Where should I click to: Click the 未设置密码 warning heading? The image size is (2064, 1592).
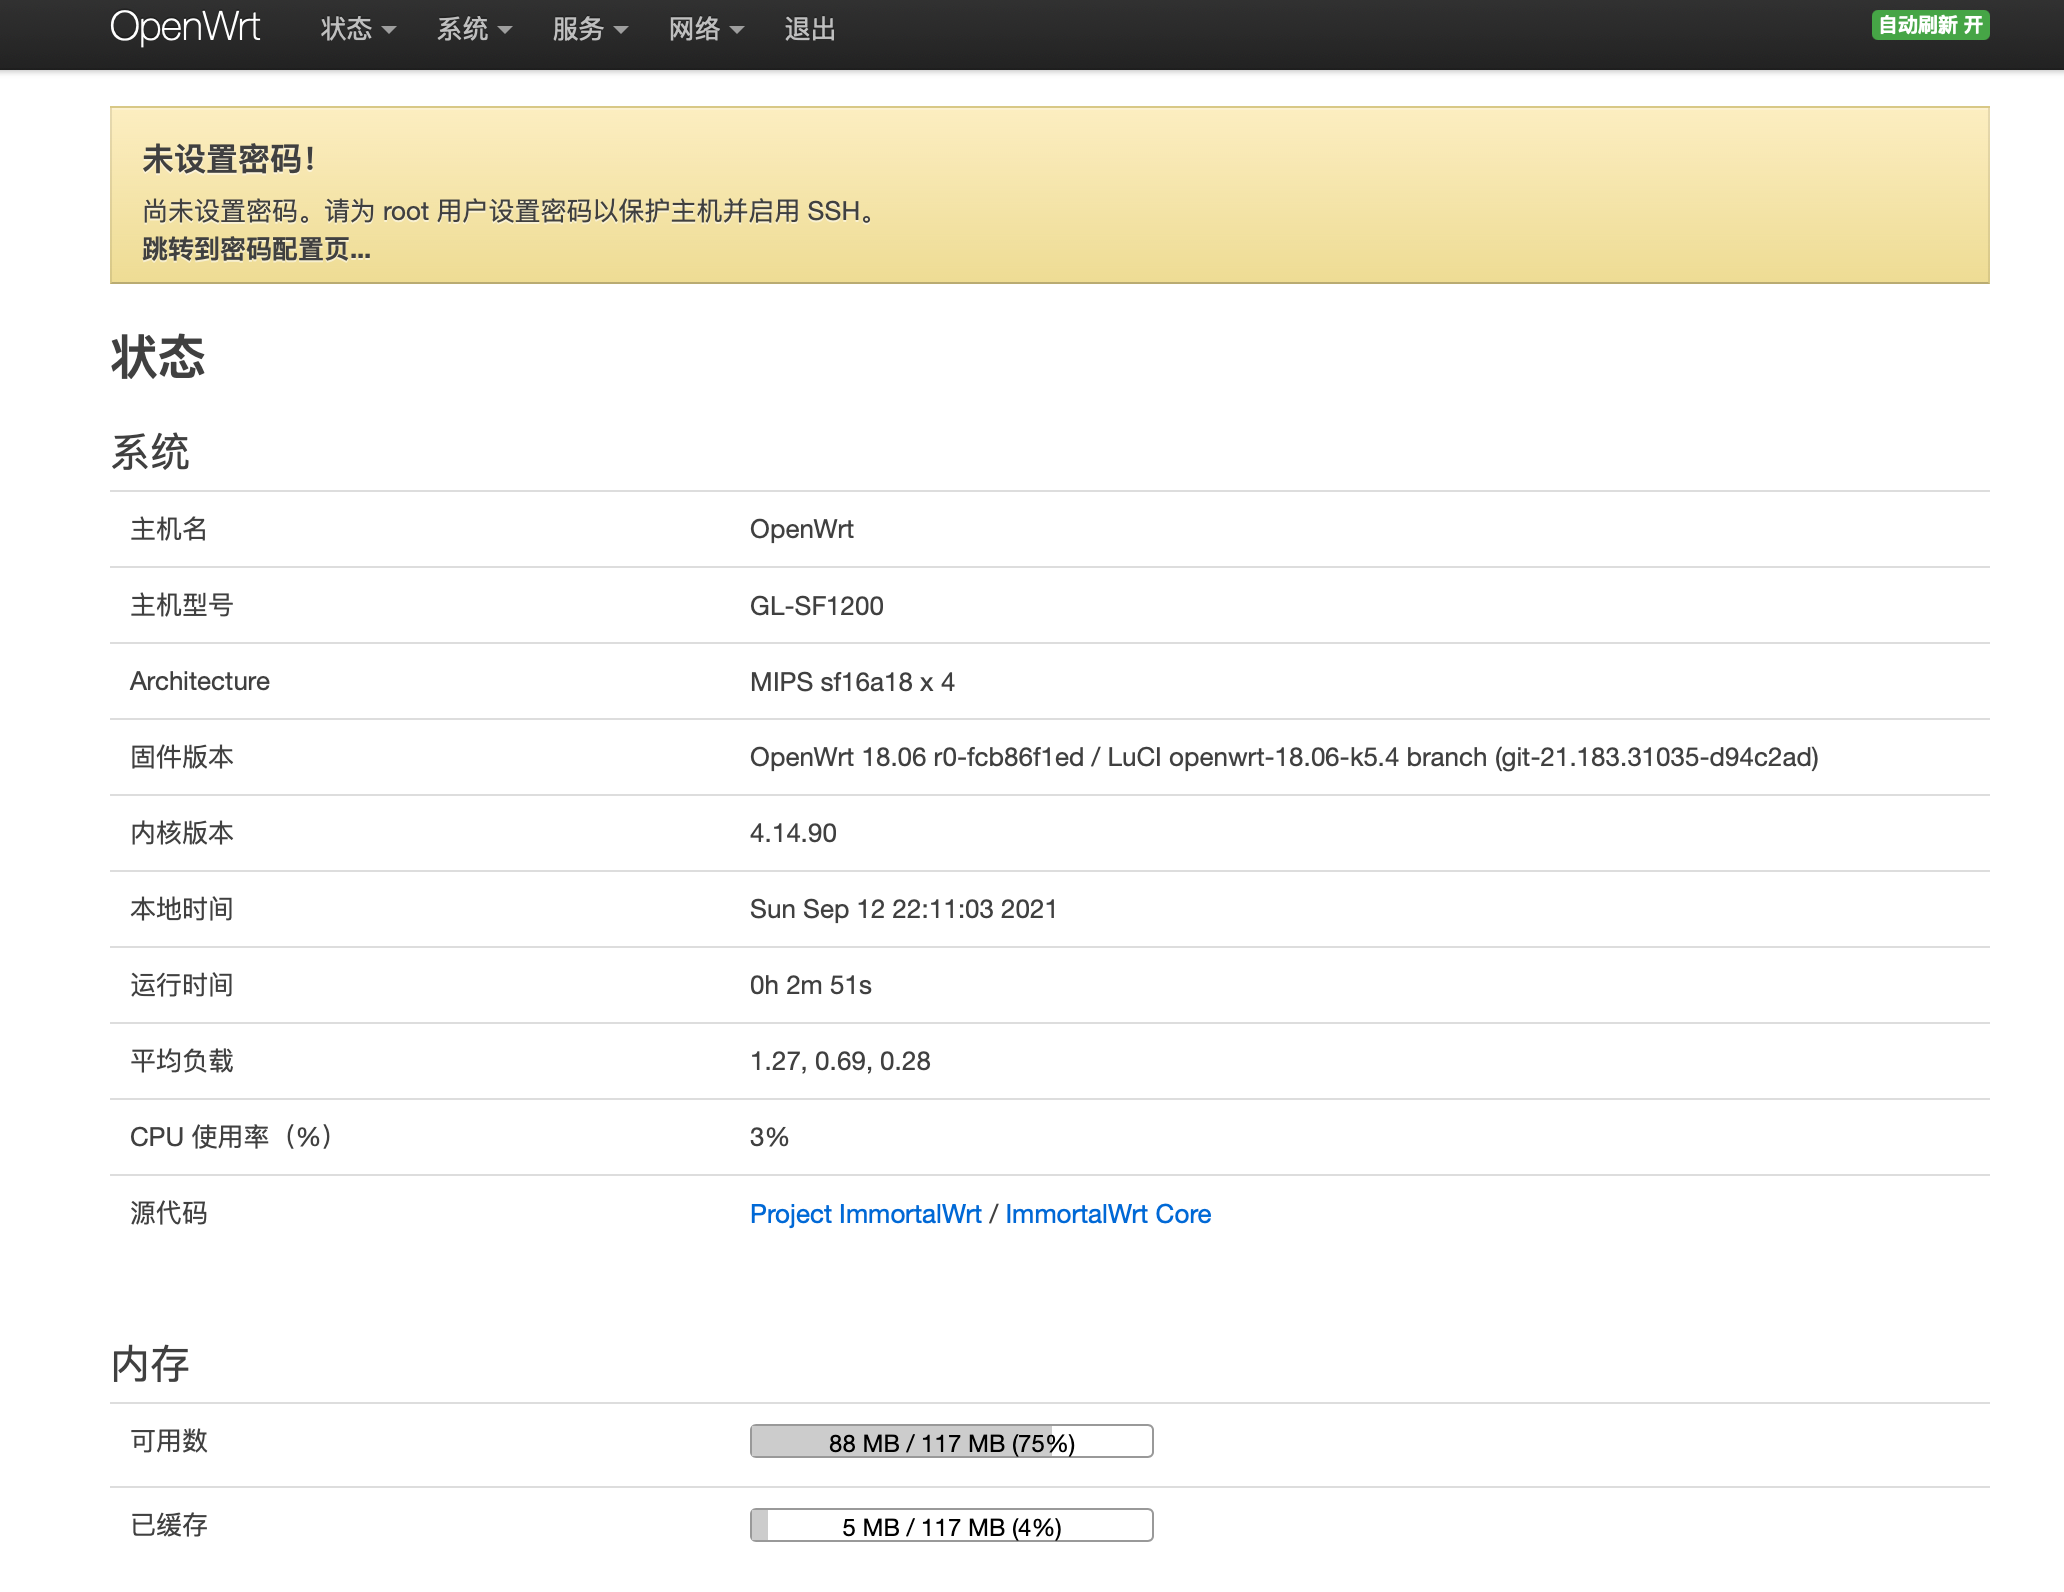click(x=228, y=159)
